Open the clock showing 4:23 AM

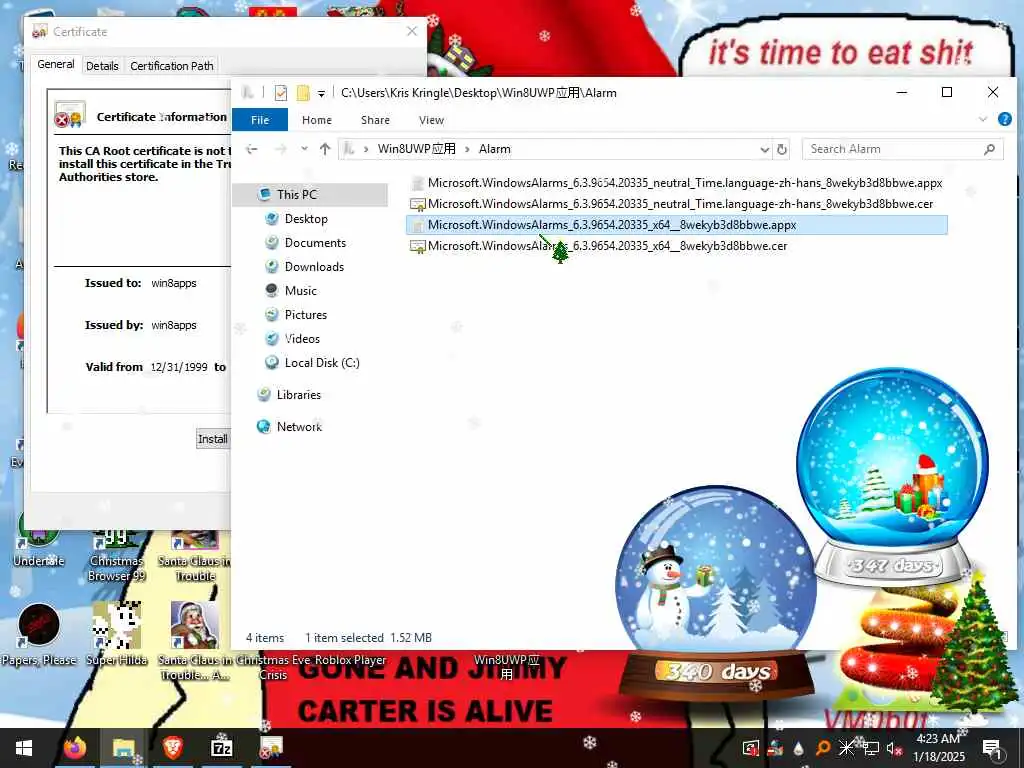(938, 748)
